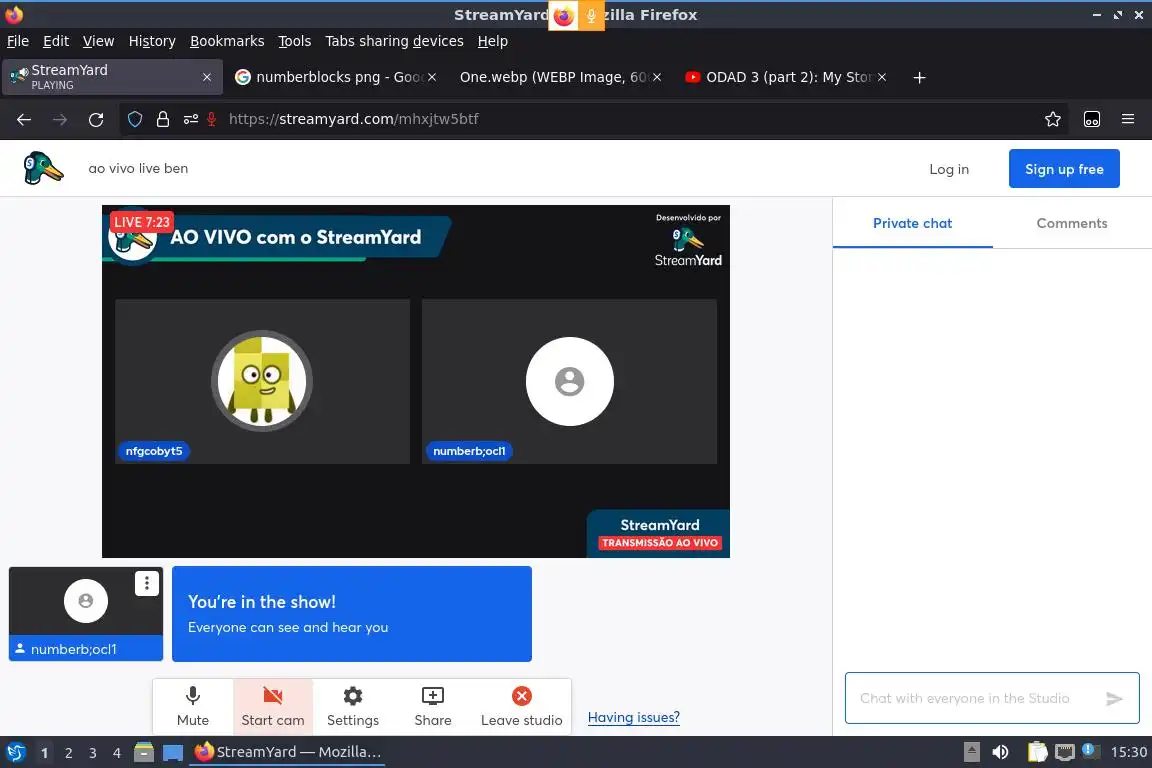This screenshot has width=1152, height=768.
Task: Open the Tools menu
Action: coord(295,41)
